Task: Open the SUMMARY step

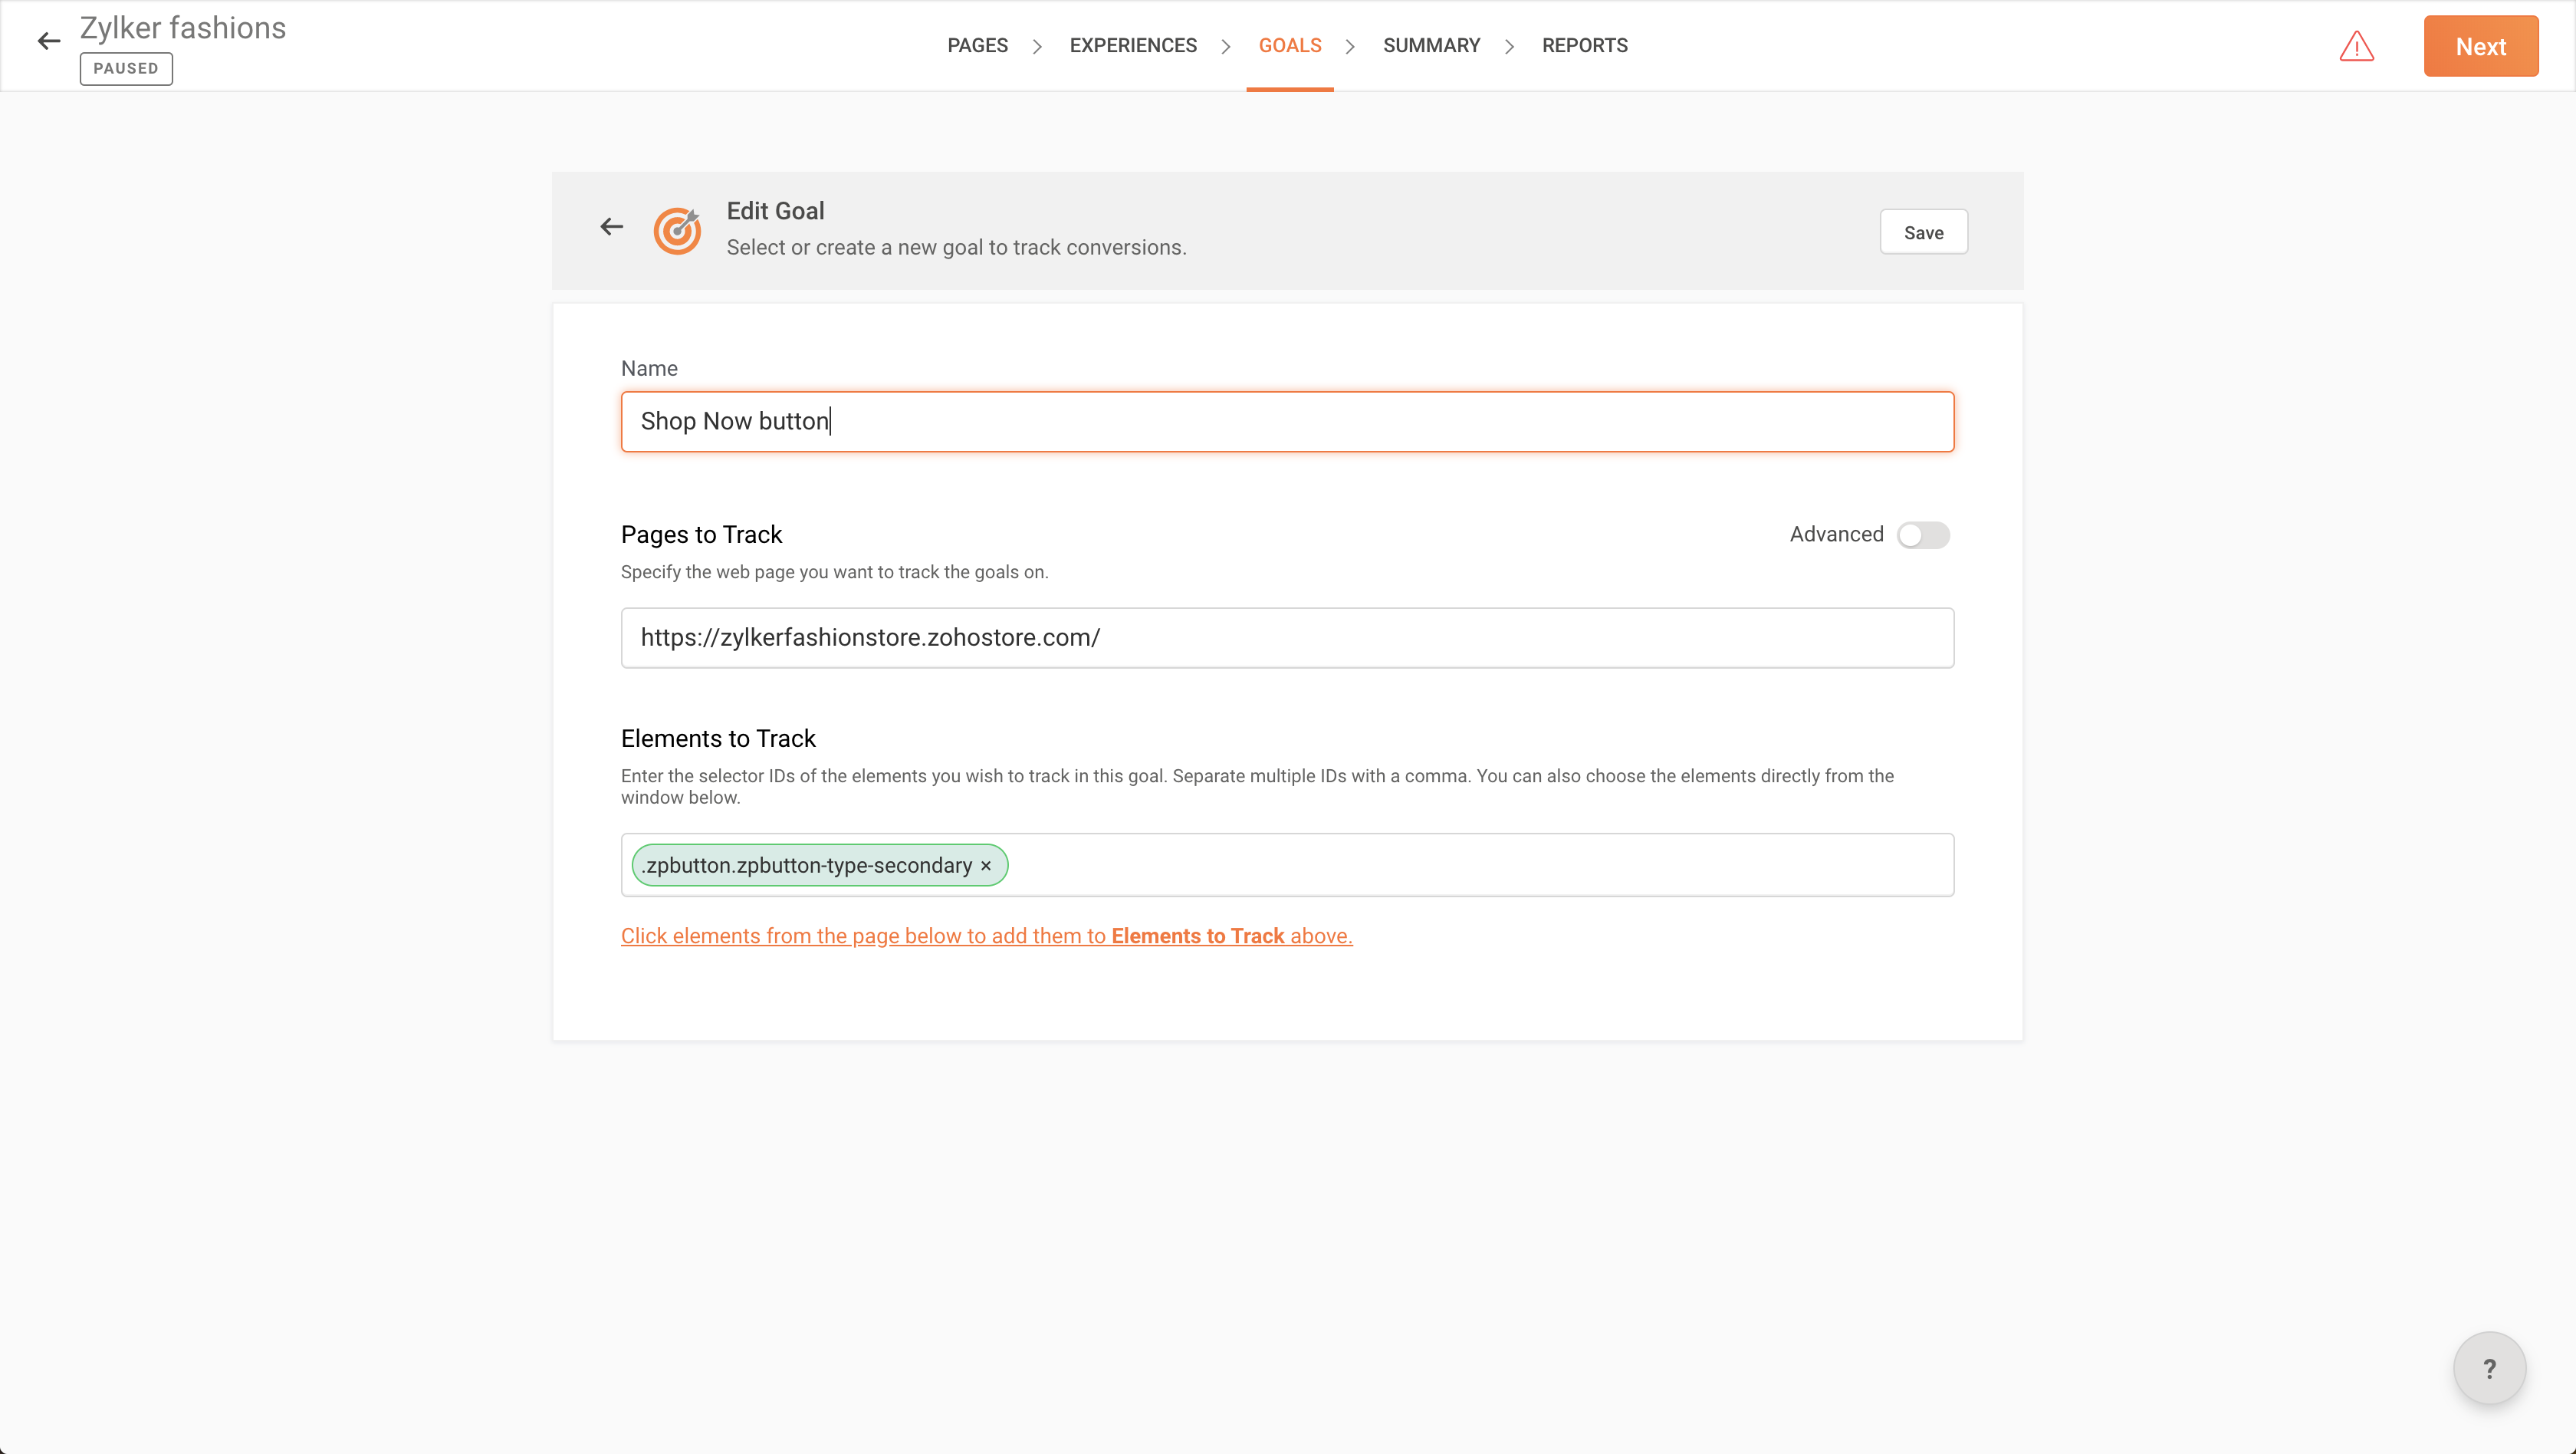Action: click(1431, 45)
